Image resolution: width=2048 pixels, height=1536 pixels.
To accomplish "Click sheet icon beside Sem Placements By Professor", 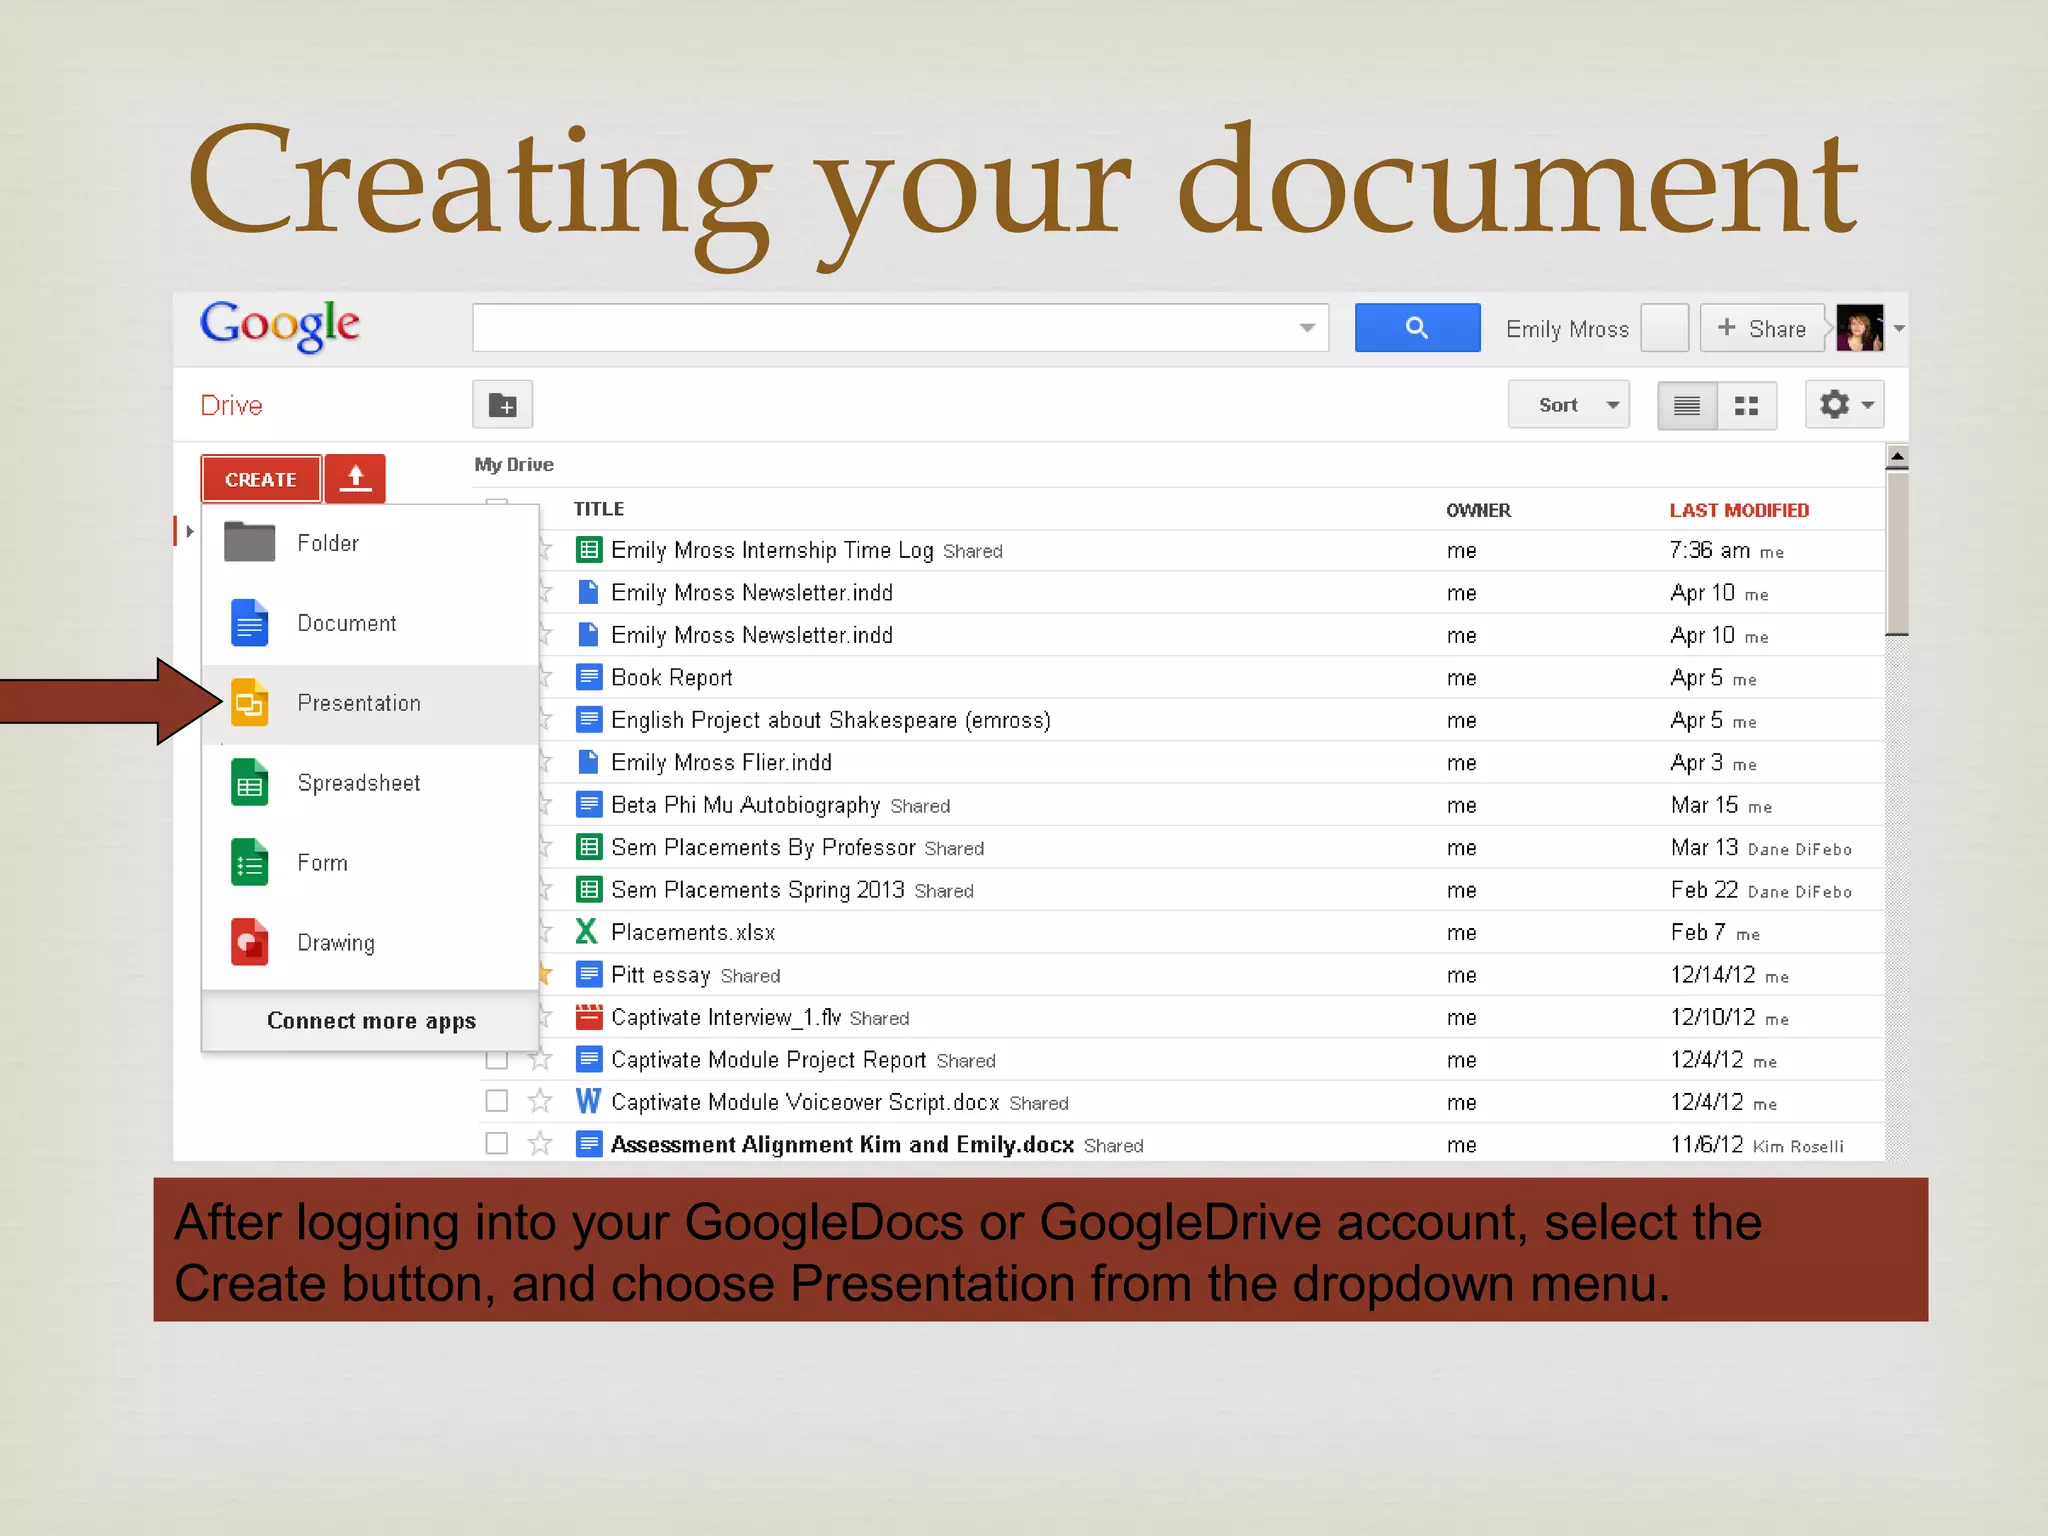I will (x=589, y=847).
